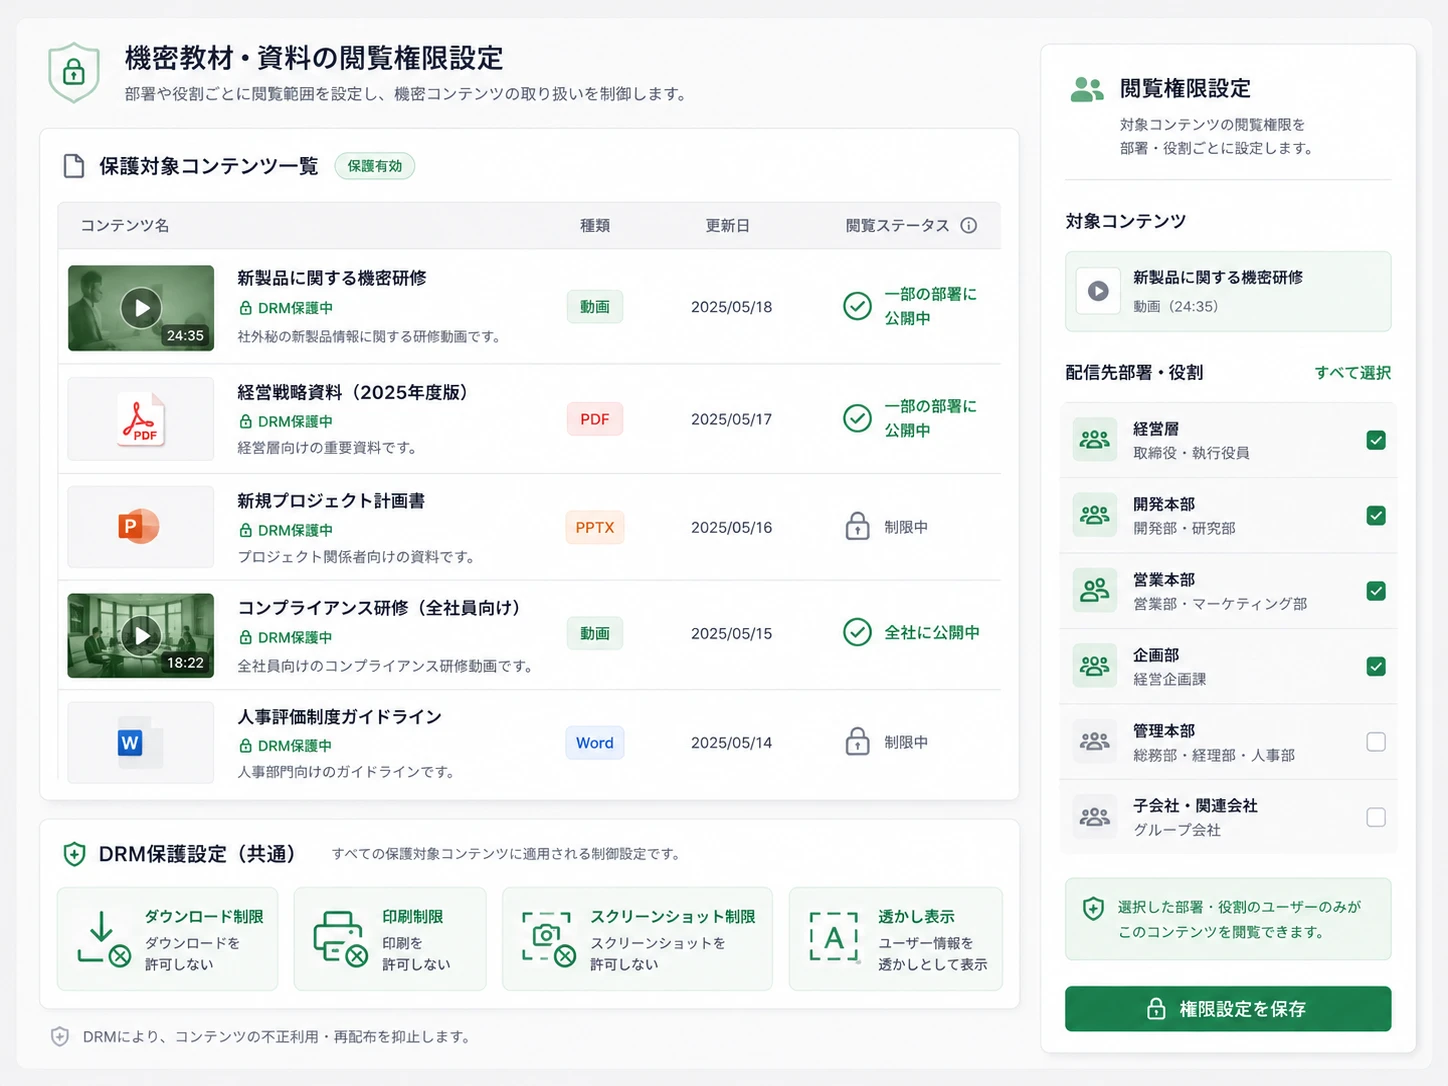Click the shield lock icon beside page title
This screenshot has height=1086, width=1448.
(x=74, y=72)
